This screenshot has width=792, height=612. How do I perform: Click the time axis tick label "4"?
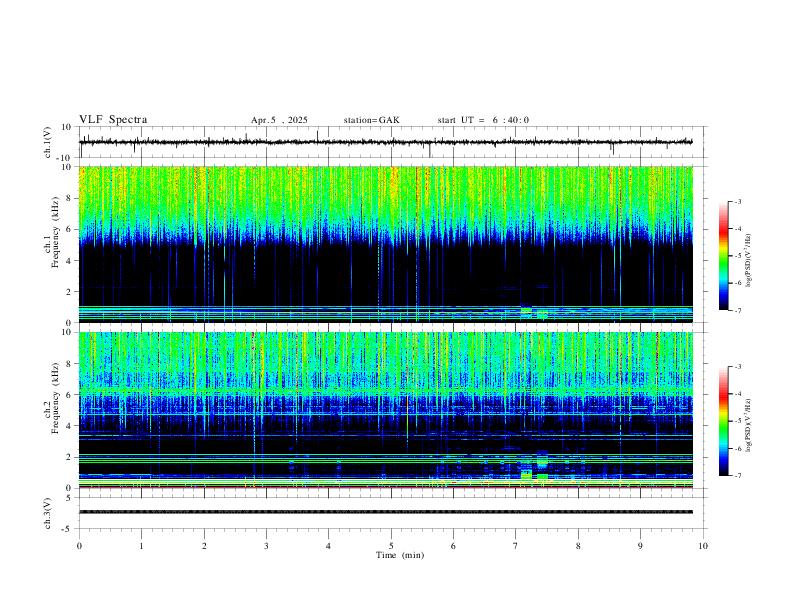[329, 546]
